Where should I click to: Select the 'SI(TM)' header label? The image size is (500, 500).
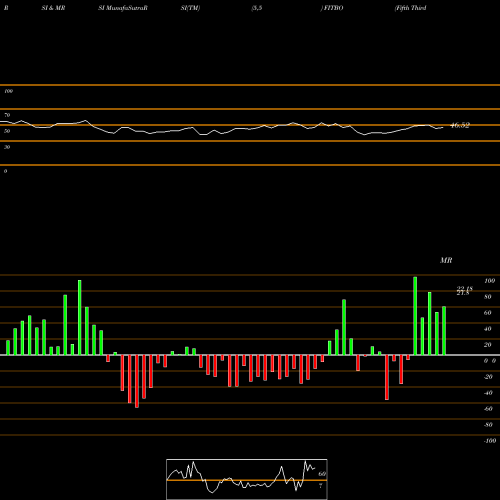[190, 8]
